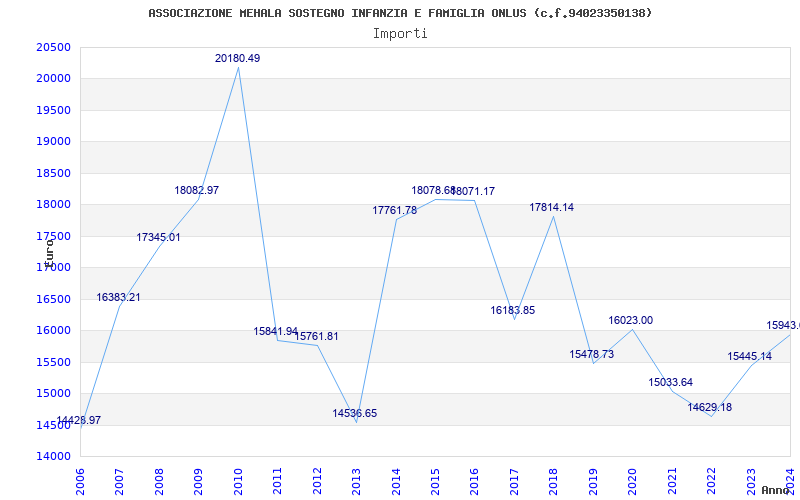Click the data label 15033.64
Viewport: 800px width, 500px height.
click(x=670, y=382)
